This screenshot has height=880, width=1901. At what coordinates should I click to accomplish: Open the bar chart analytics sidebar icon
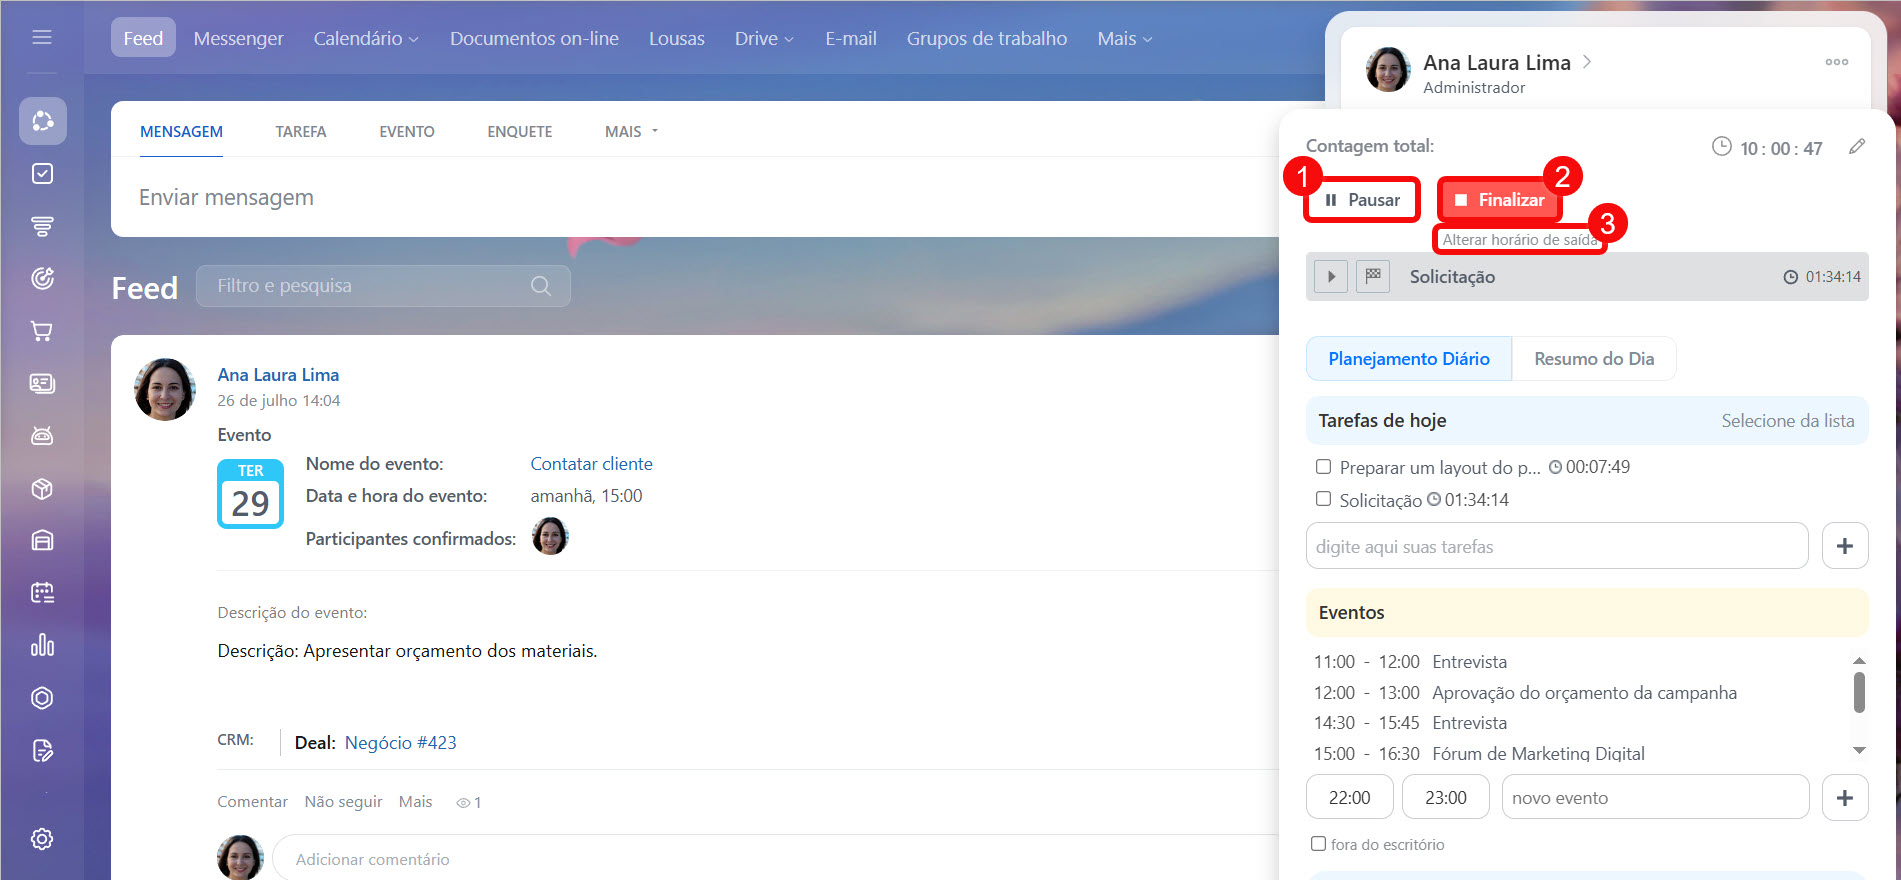tap(42, 645)
